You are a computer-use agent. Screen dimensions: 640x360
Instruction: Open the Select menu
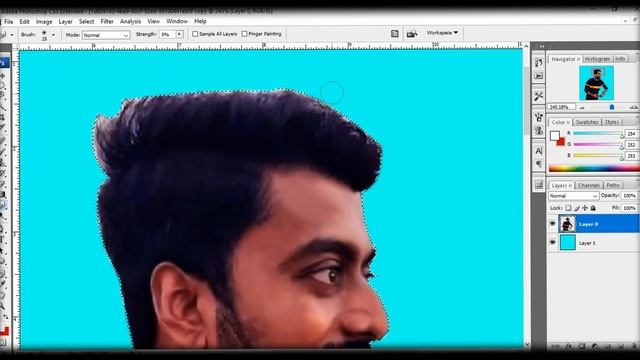87,21
